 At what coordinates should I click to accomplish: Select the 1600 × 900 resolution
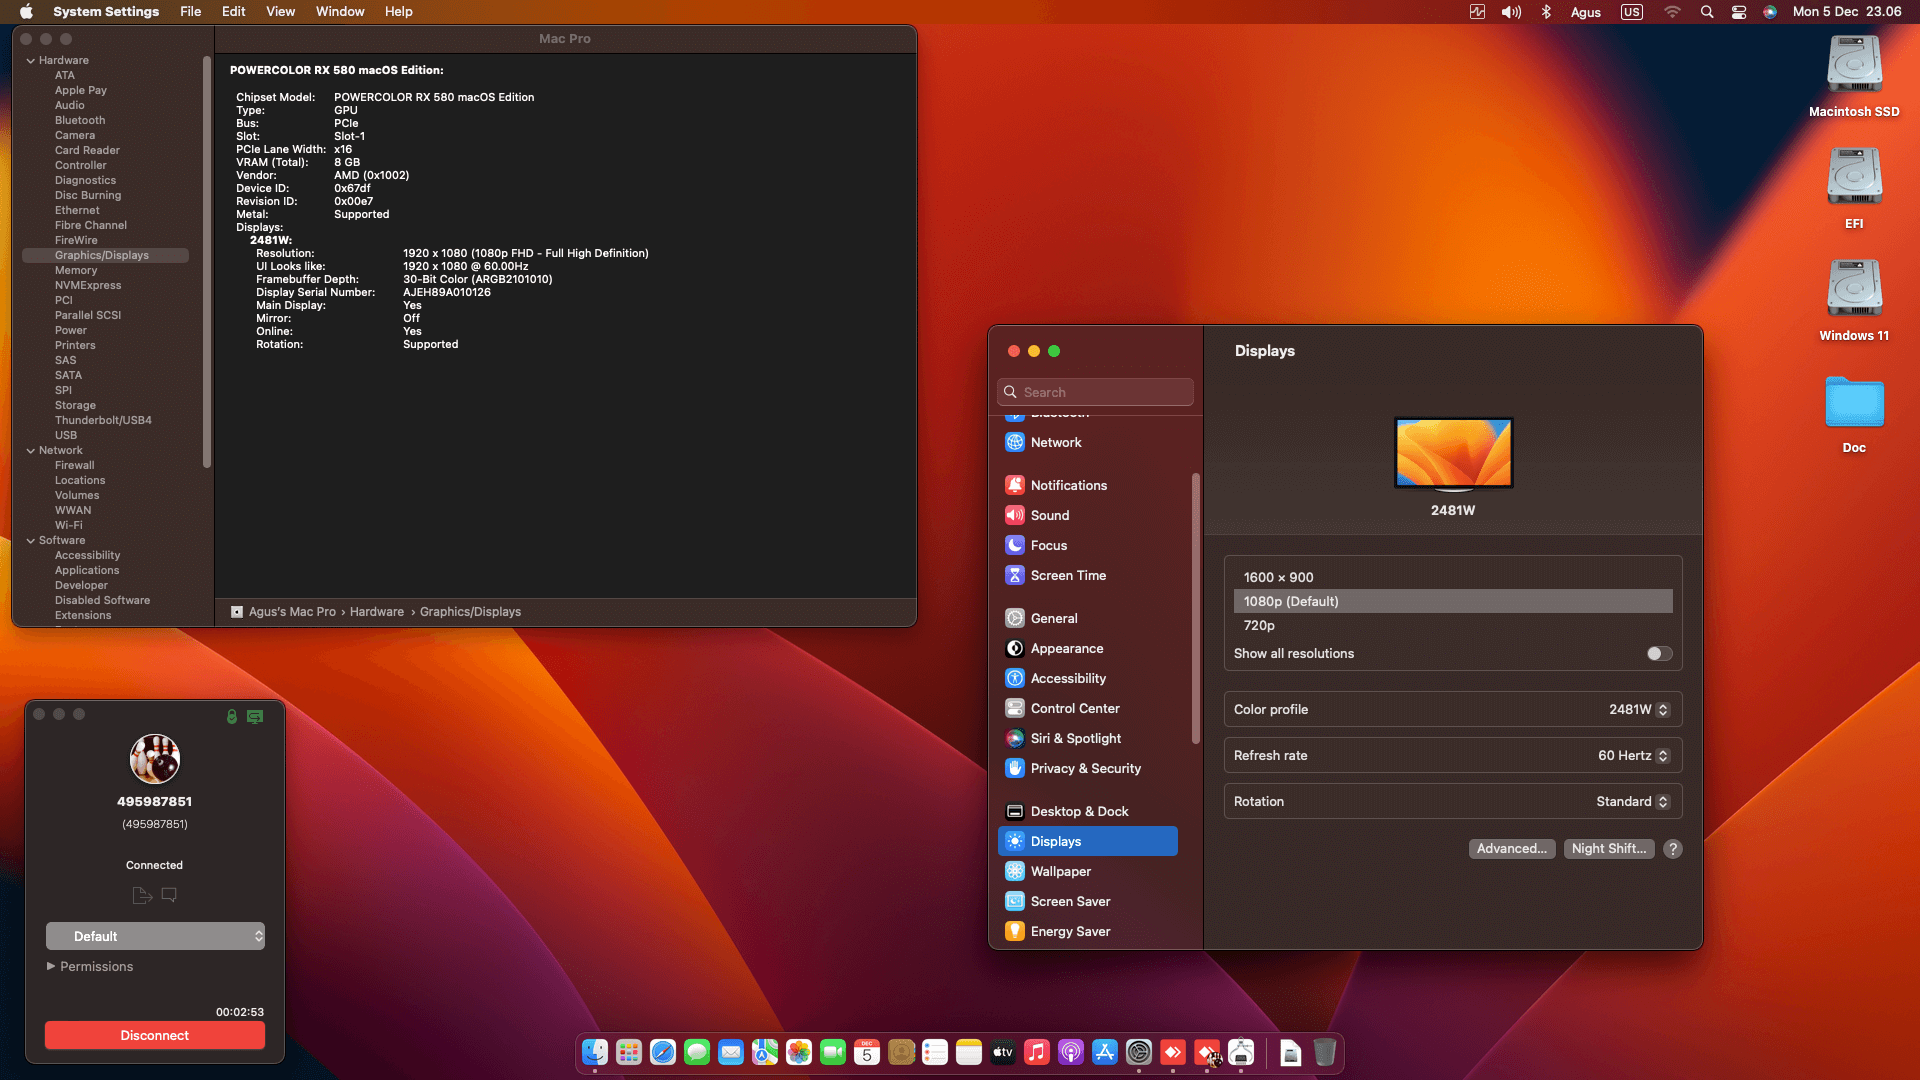click(1278, 577)
